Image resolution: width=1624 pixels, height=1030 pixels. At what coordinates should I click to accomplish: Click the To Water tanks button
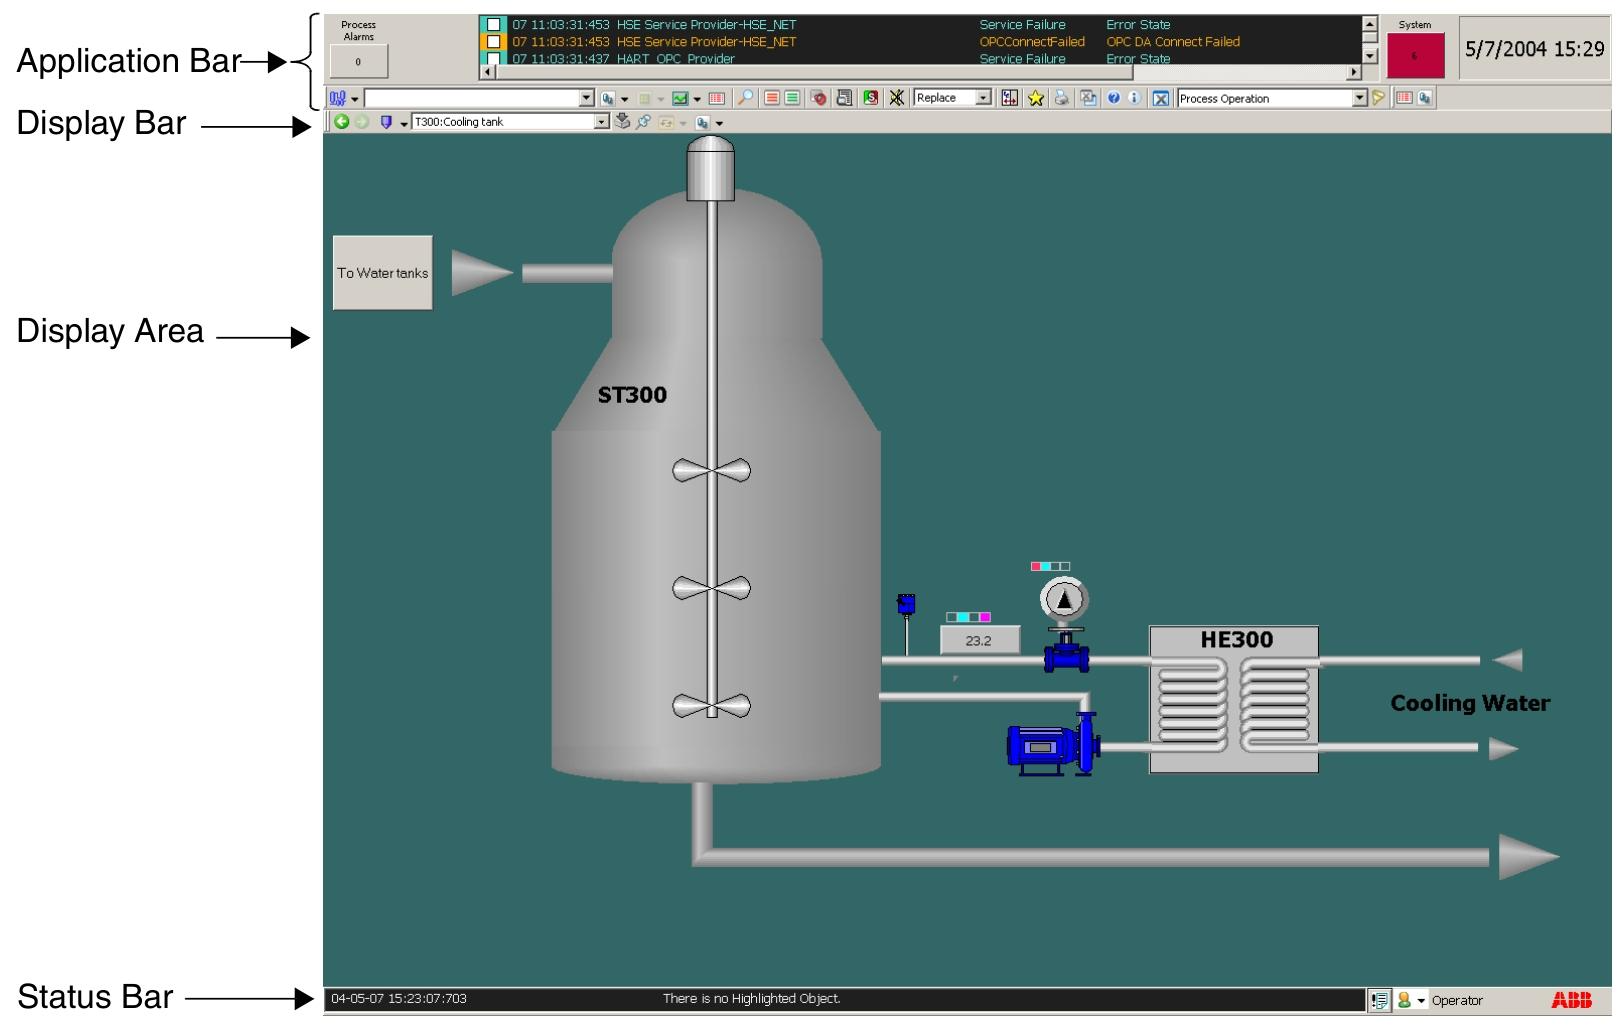coord(382,273)
